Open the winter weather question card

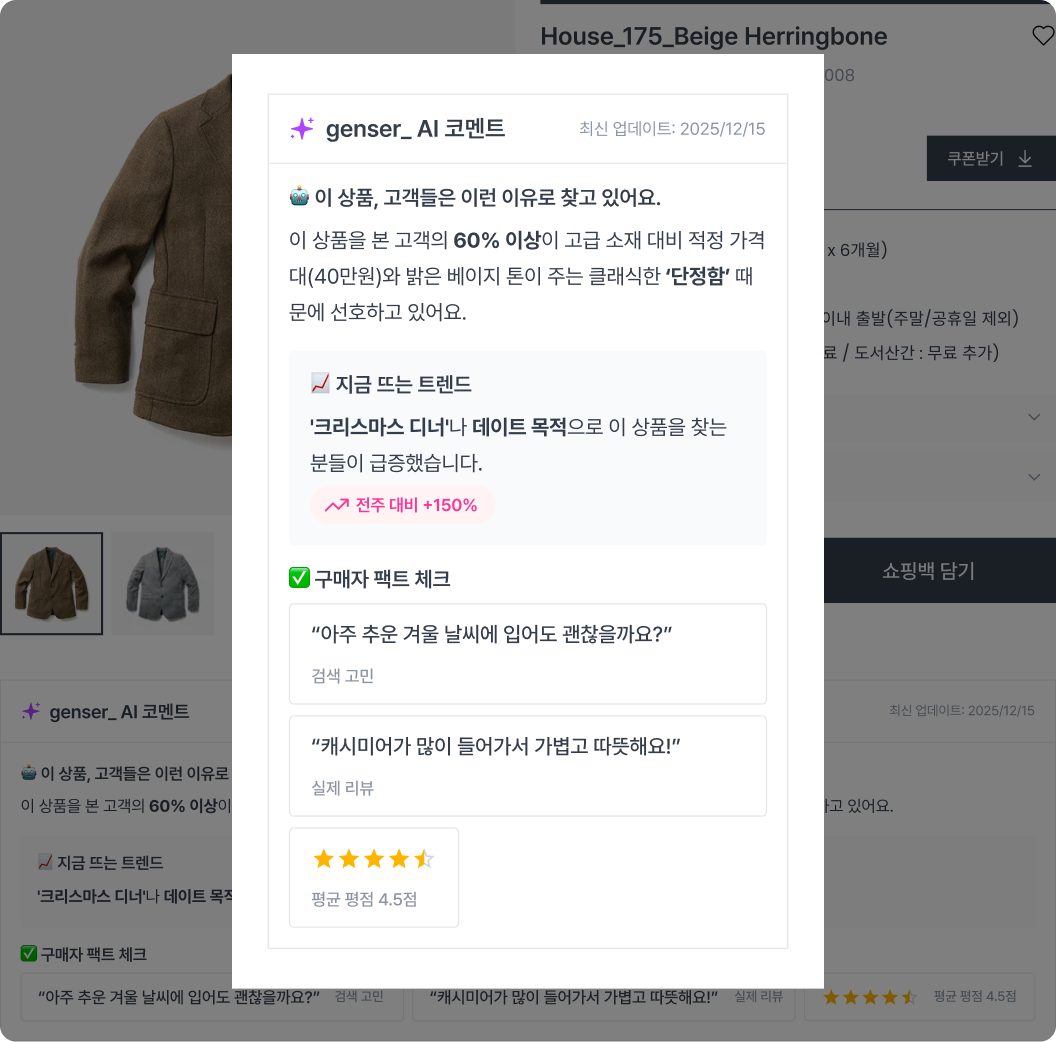[x=528, y=654]
